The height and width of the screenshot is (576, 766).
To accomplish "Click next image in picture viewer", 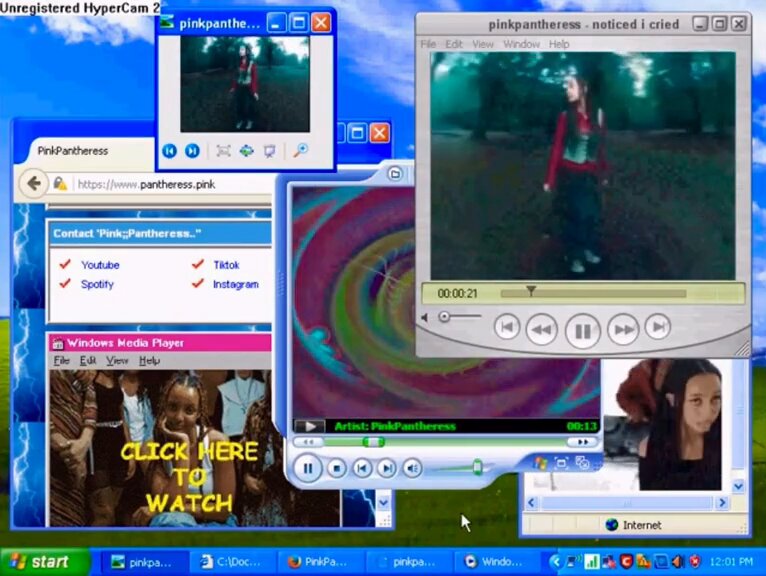I will [192, 151].
